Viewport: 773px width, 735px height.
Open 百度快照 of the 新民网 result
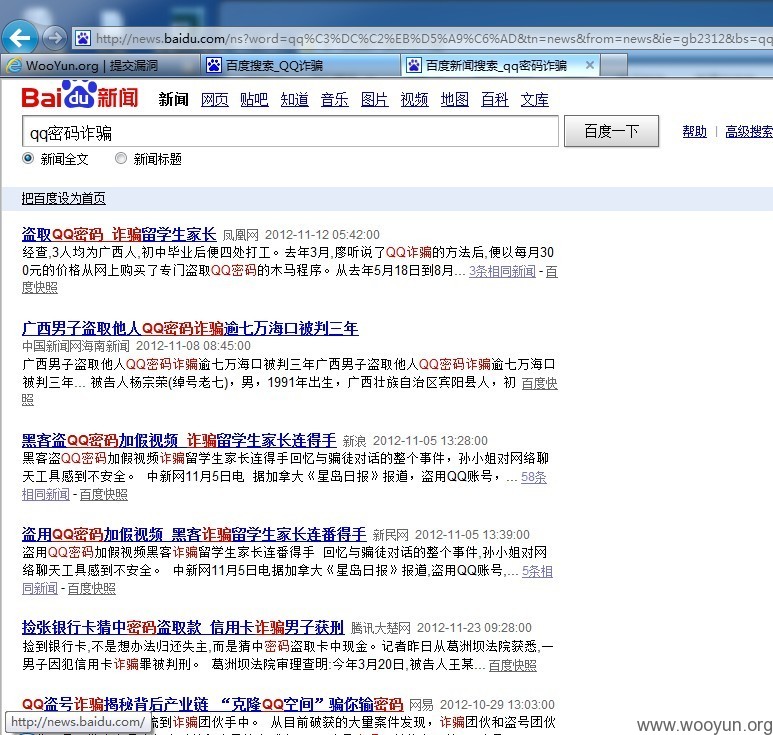[x=92, y=588]
